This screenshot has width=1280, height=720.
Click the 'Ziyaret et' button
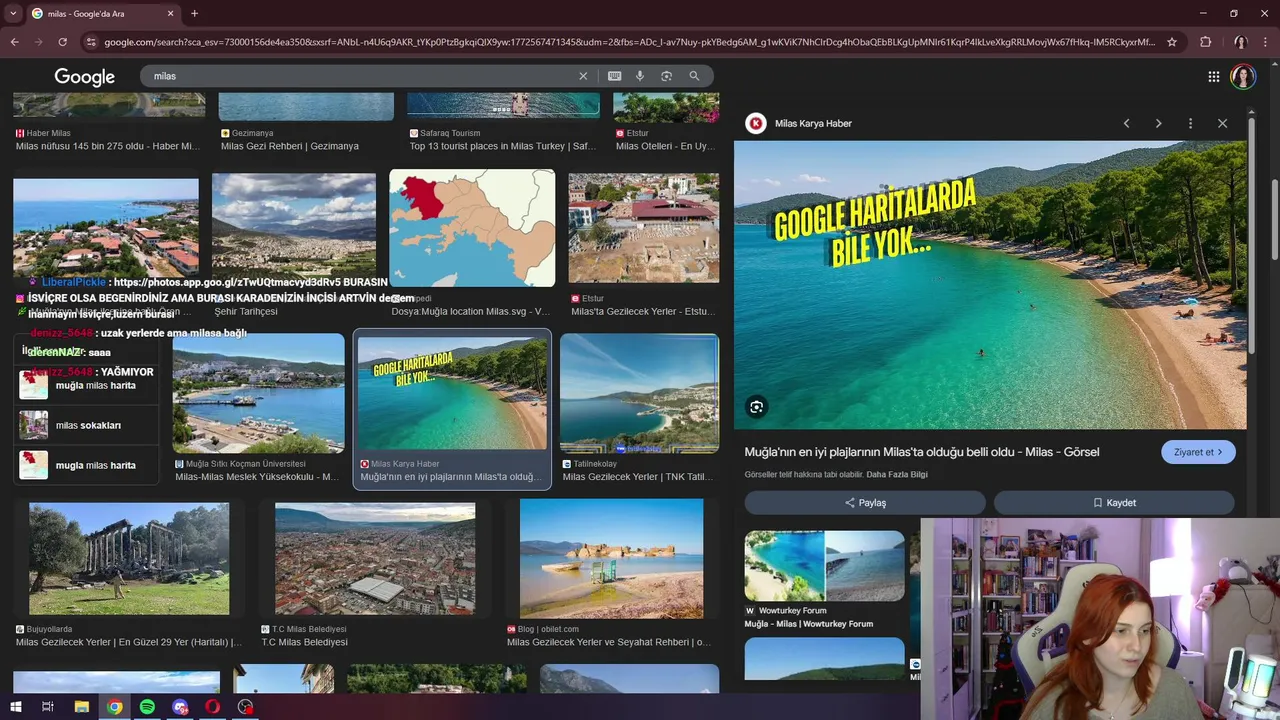click(x=1198, y=452)
